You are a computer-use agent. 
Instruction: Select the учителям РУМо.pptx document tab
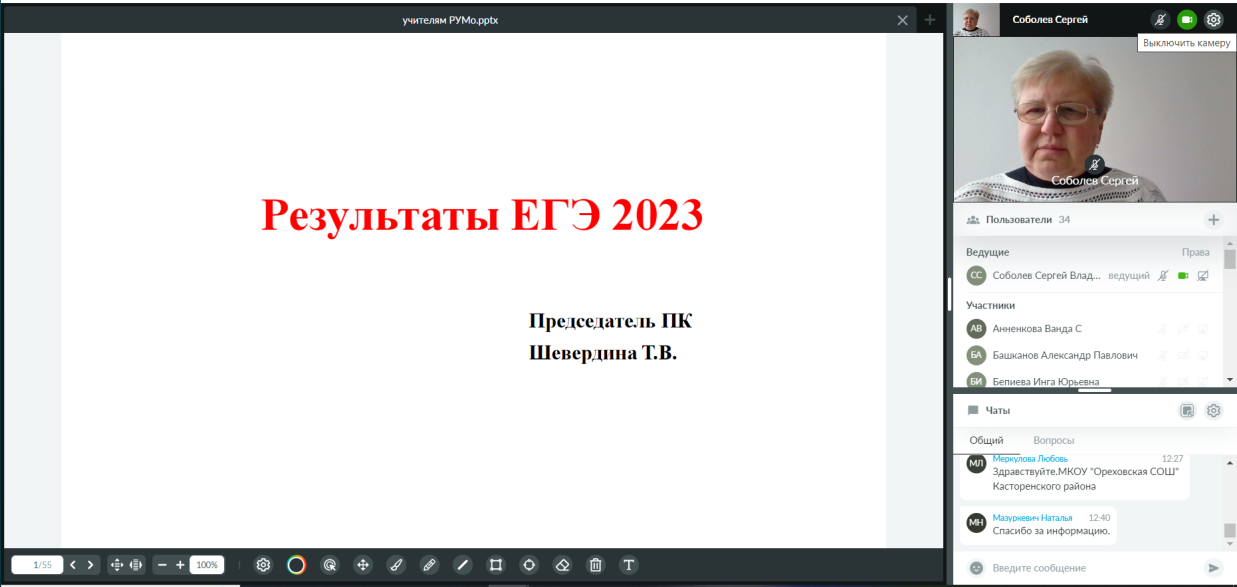click(x=450, y=20)
